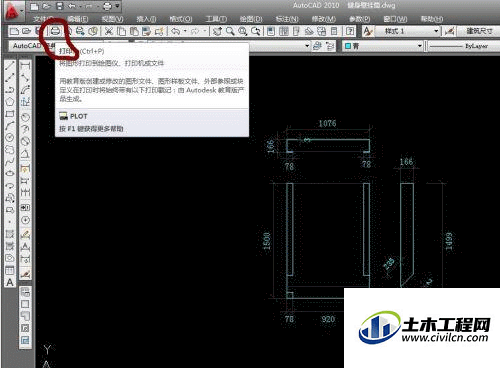Expand the cyan 青 color dropdown

pyautogui.click(x=420, y=46)
